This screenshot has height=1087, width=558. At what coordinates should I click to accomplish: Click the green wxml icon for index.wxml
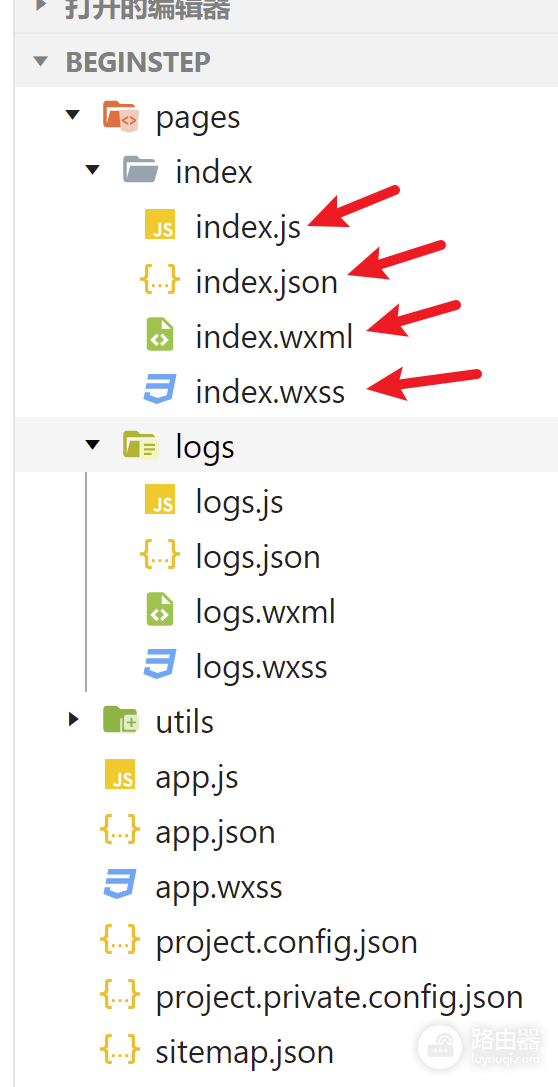click(x=160, y=335)
